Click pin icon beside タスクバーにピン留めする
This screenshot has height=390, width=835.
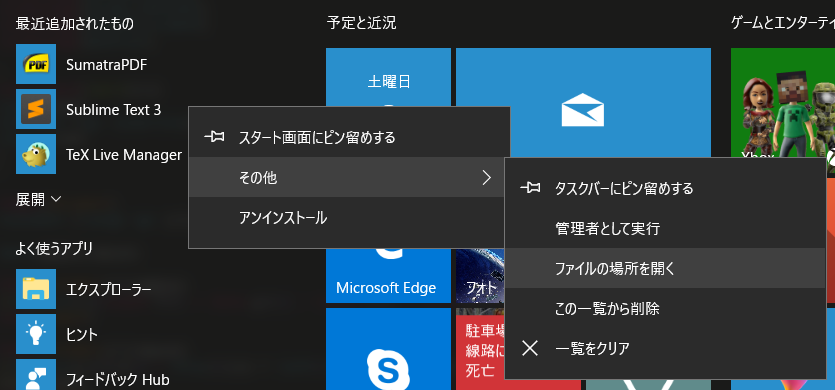point(530,188)
